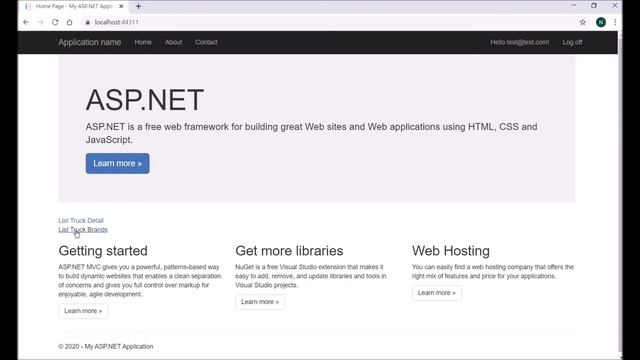Click the Hello test@test.com! account link
Viewport: 640px width, 360px height.
[520, 42]
